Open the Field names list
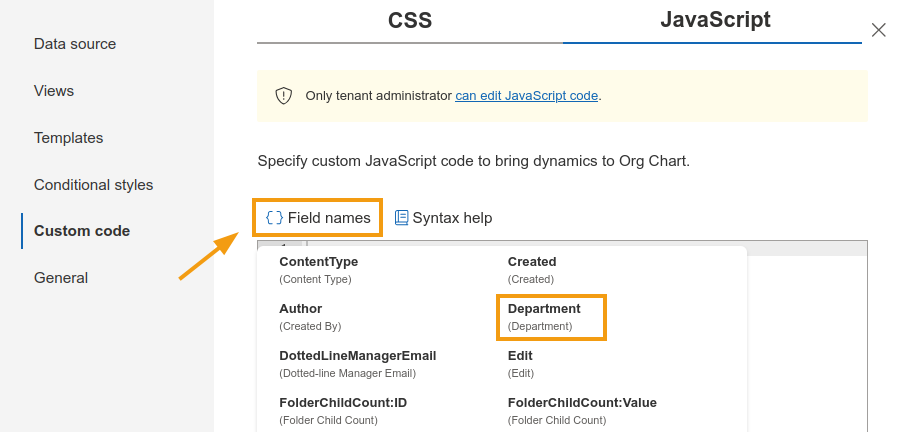This screenshot has width=909, height=432. (x=318, y=217)
